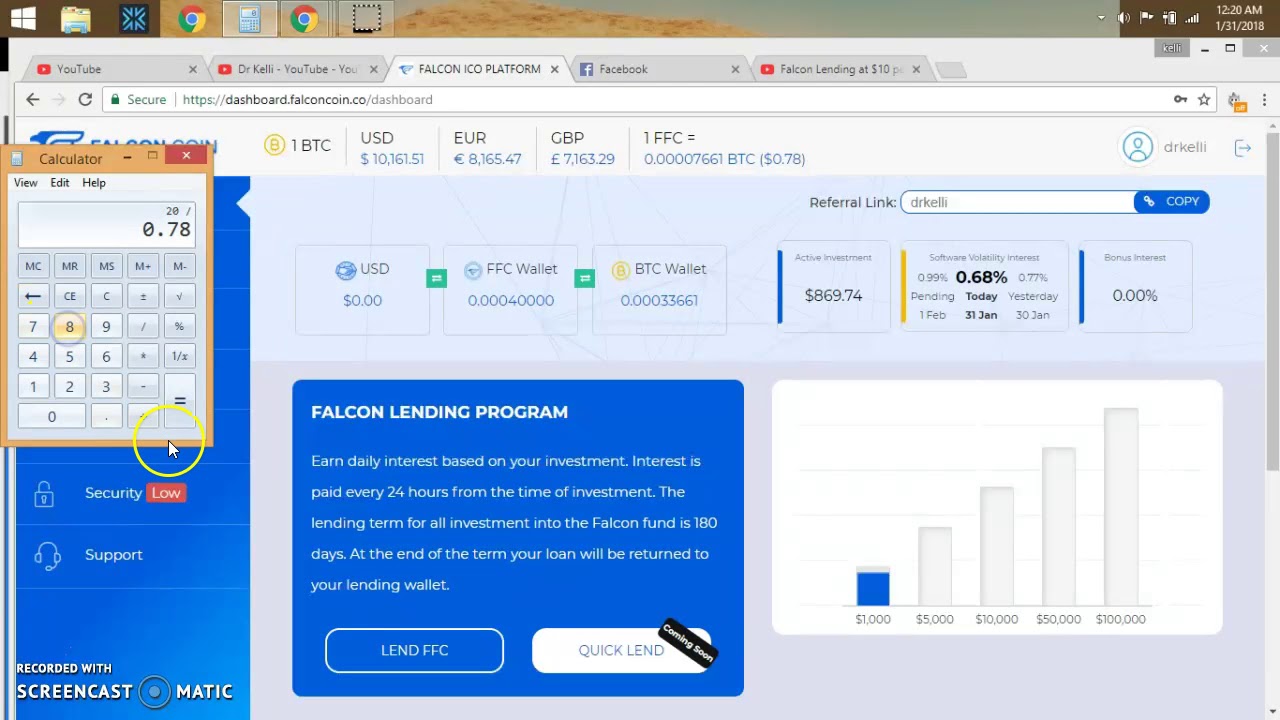1280x720 pixels.
Task: Switch to the Facebook tab
Action: (660, 69)
